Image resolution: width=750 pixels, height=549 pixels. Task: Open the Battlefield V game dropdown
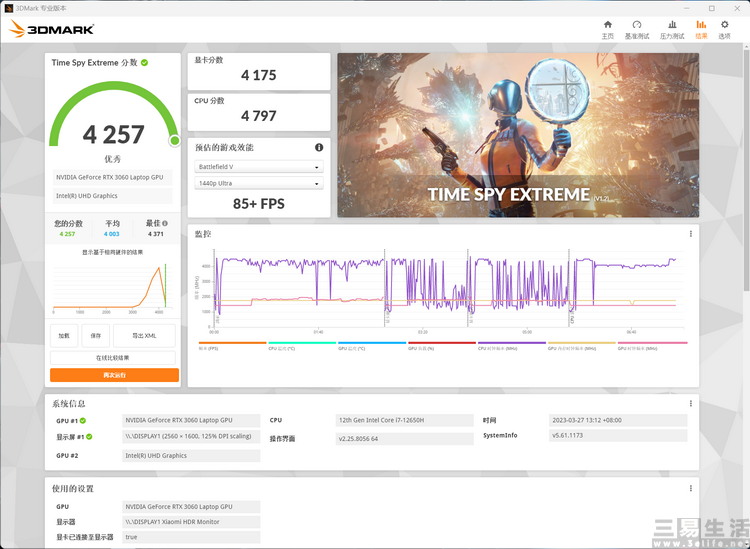tap(259, 167)
